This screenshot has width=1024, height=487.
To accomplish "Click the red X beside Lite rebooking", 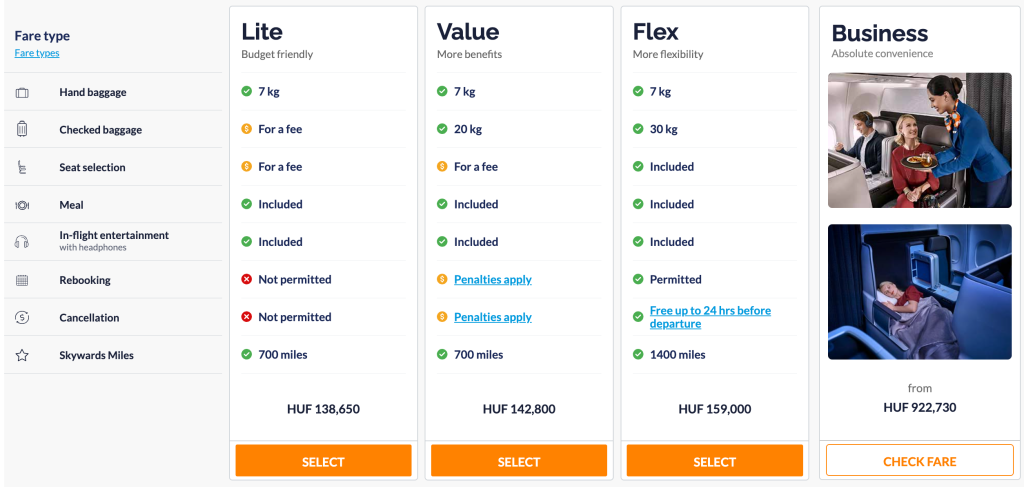I will (x=246, y=280).
